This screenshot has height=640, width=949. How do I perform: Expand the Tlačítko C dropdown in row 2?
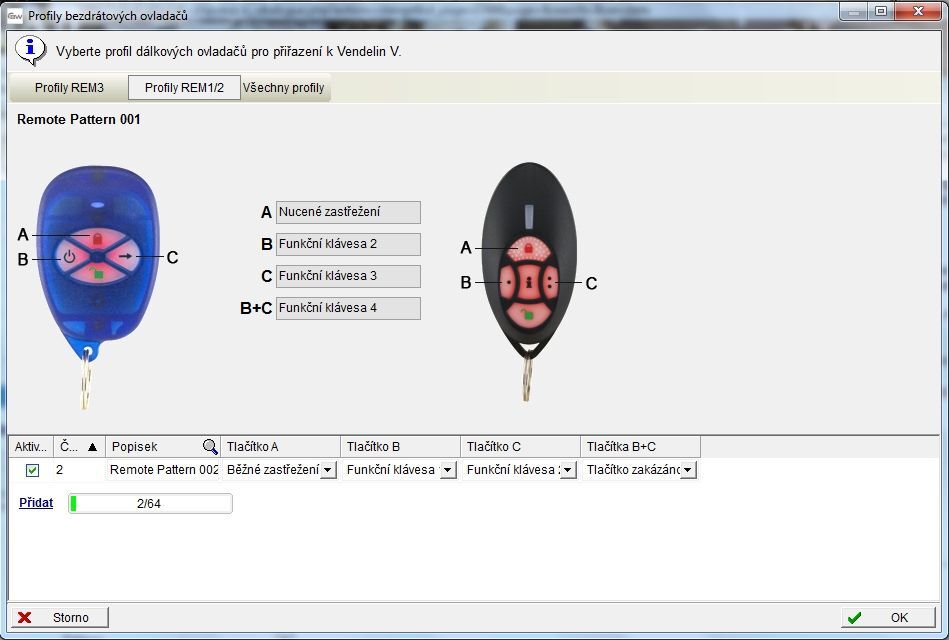568,470
